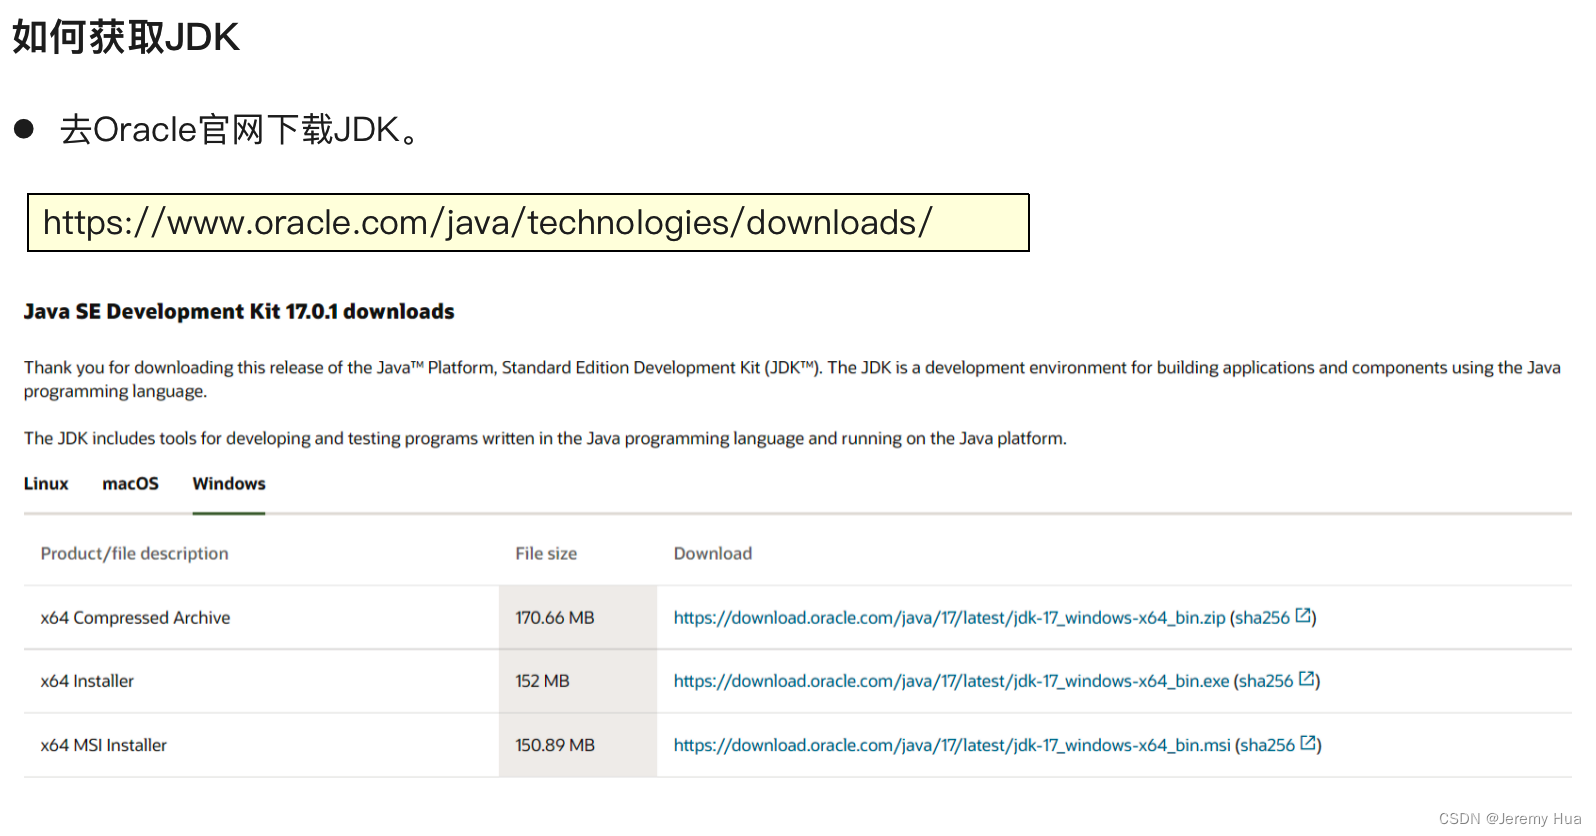Select the Windows tab

[229, 484]
